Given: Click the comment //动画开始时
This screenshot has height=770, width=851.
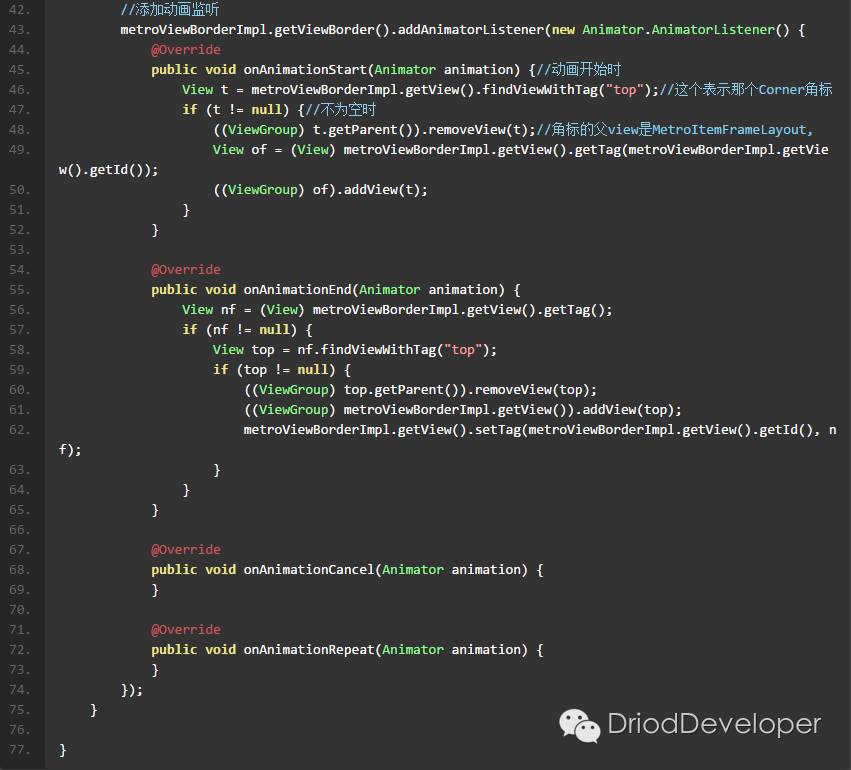Looking at the screenshot, I should [579, 69].
